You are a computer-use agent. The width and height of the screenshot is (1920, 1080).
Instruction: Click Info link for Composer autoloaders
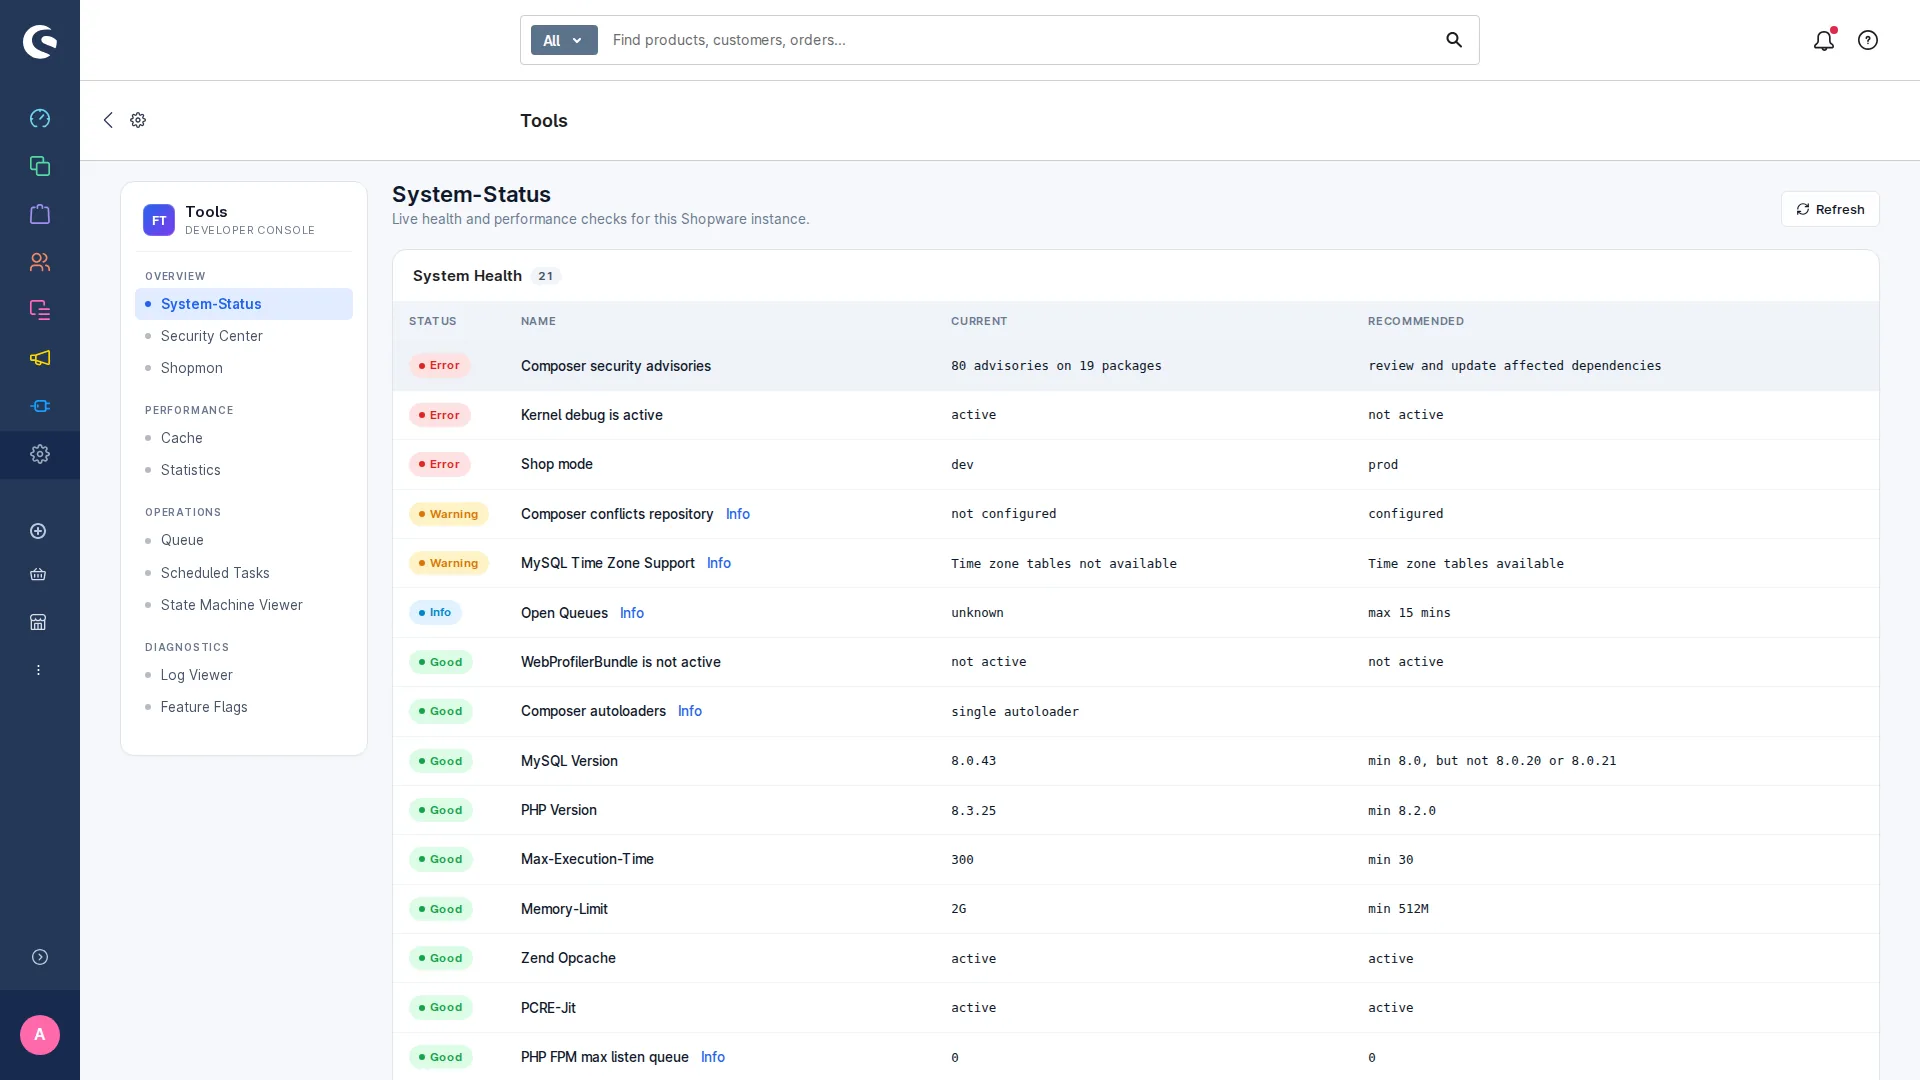click(690, 711)
